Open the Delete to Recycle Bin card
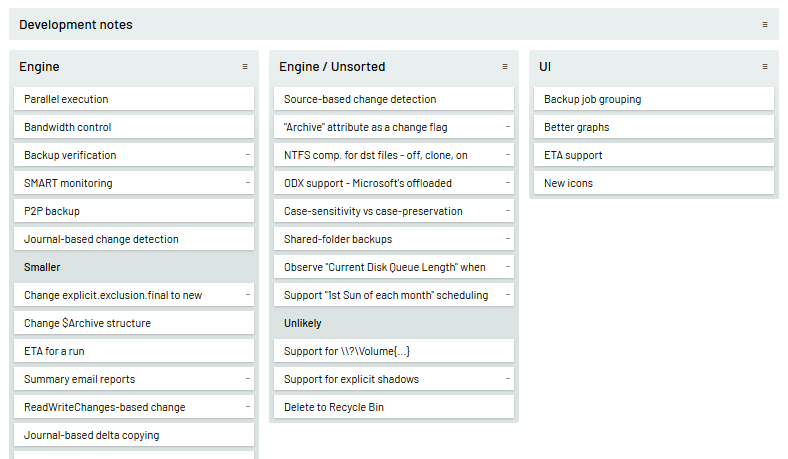Screen dimensions: 788x459 pos(394,407)
